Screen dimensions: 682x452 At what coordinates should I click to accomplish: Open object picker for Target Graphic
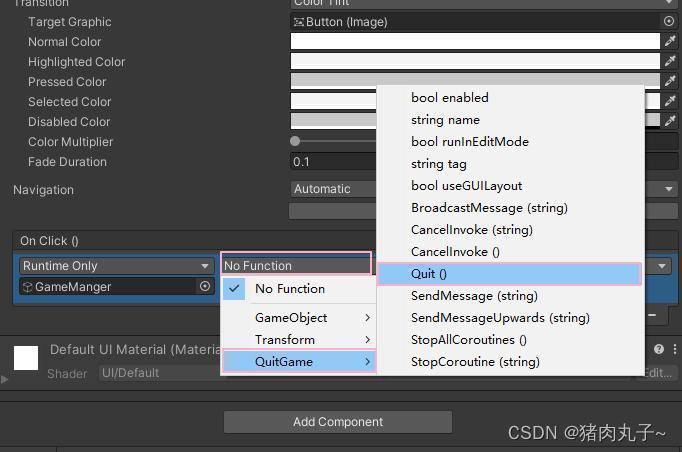pyautogui.click(x=669, y=21)
